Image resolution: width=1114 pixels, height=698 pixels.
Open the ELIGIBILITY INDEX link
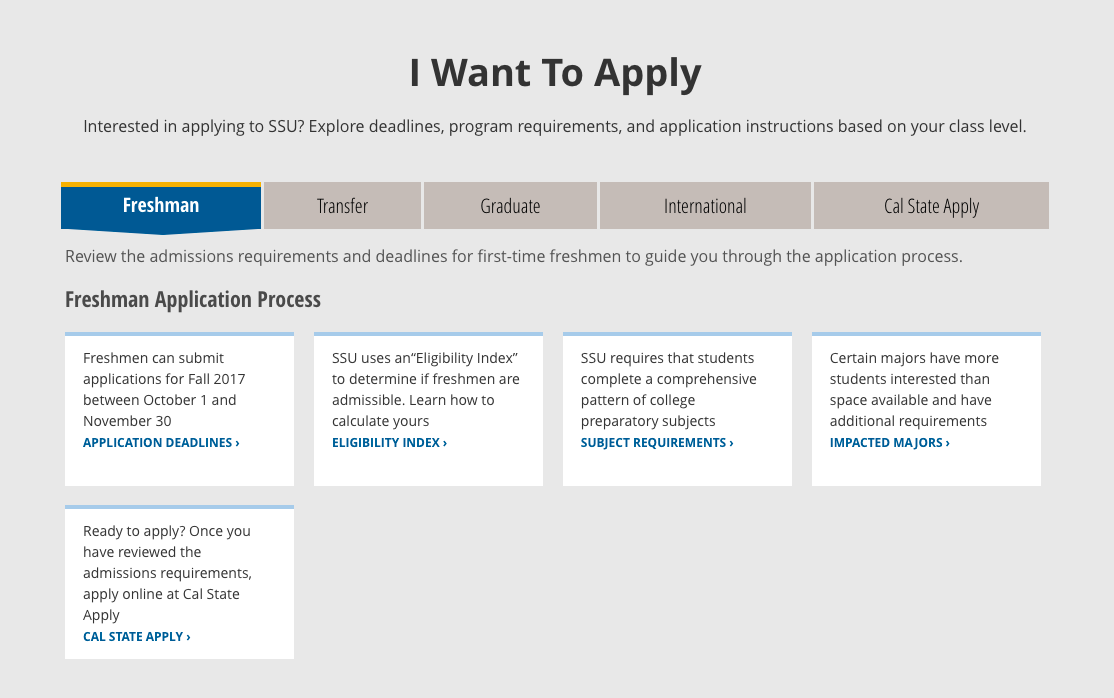coord(389,443)
